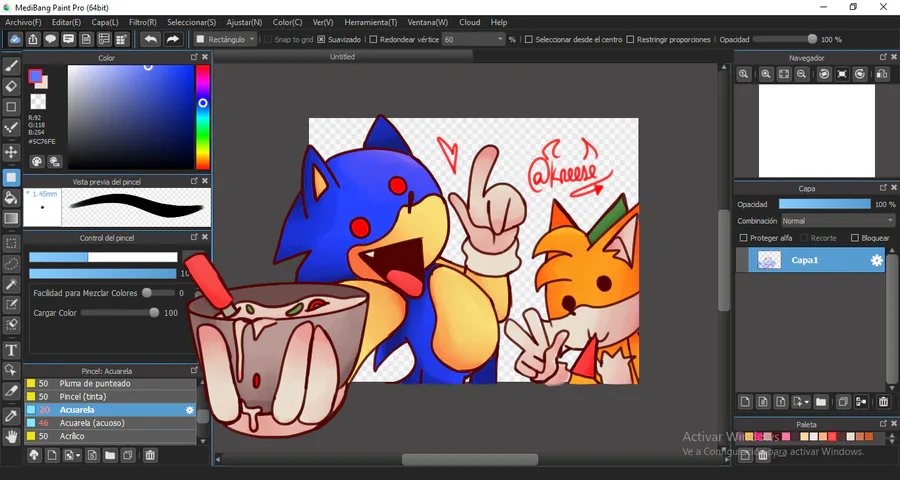Adjust the Cargar Color slider
The image size is (900, 480).
click(x=120, y=313)
